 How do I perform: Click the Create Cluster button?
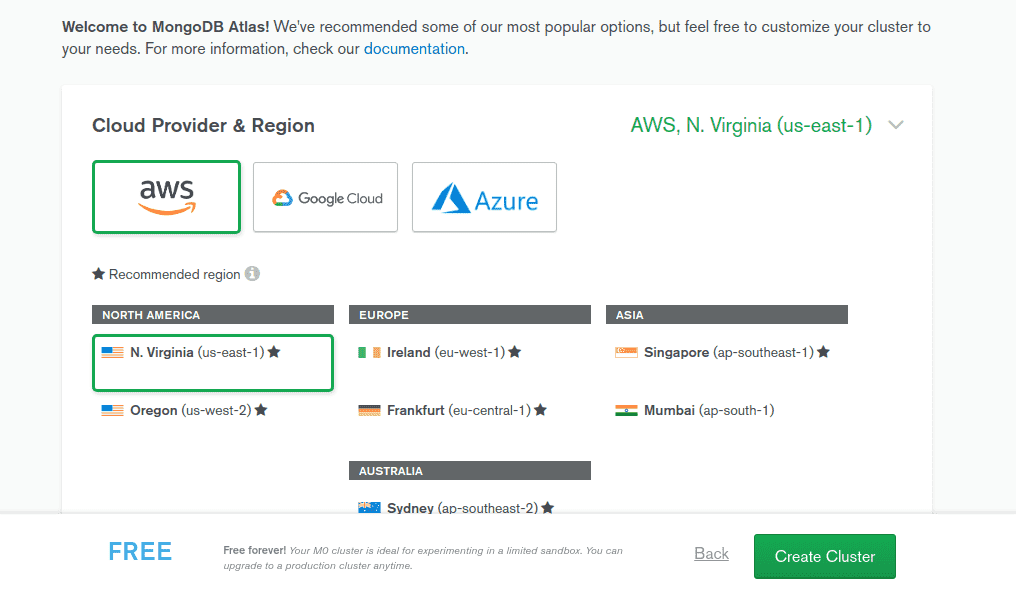(825, 556)
